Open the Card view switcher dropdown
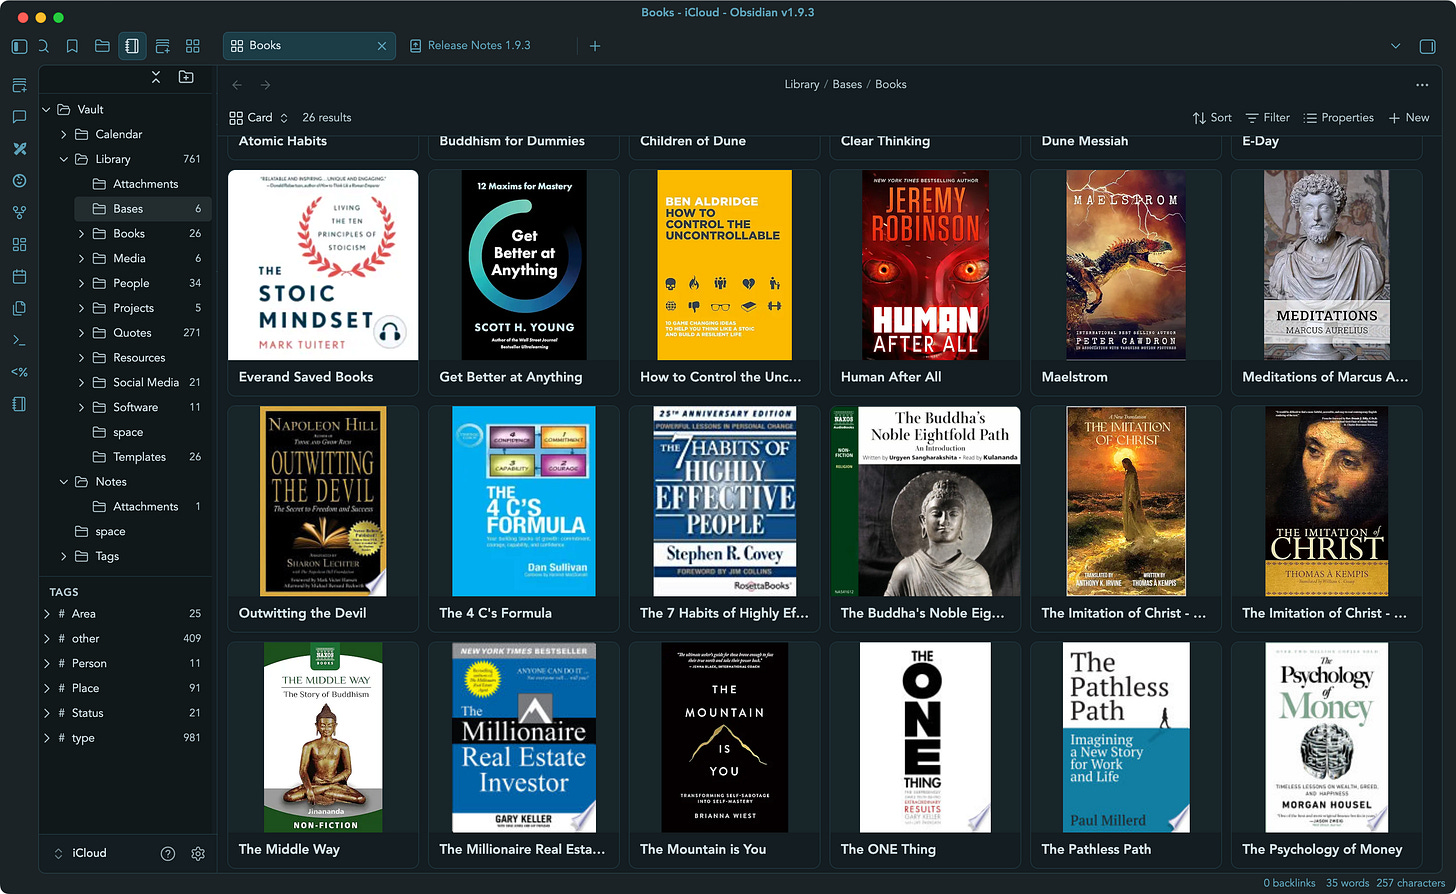Screen dimensions: 1456x894 (x=259, y=118)
